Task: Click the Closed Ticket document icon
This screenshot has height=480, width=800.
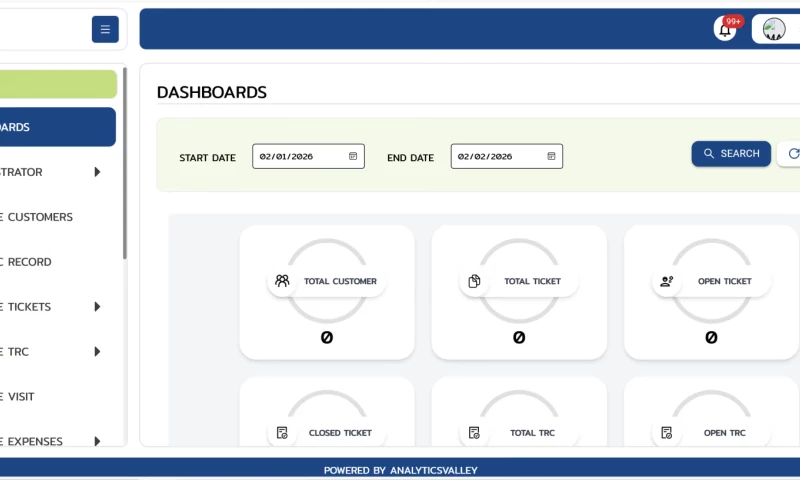Action: (x=282, y=433)
